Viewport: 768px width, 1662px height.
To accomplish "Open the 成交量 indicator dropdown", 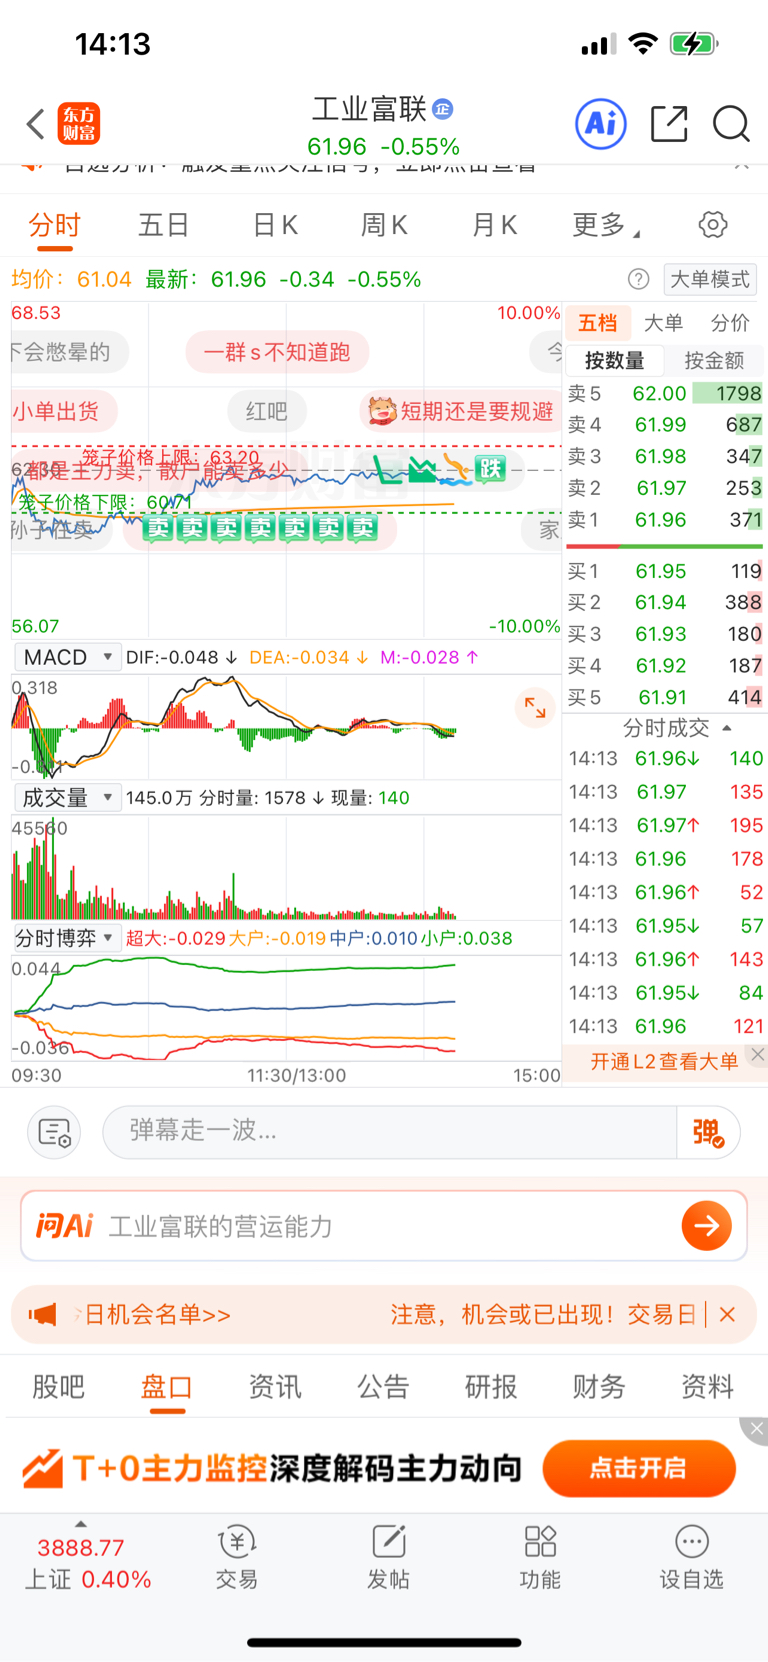I will point(67,798).
